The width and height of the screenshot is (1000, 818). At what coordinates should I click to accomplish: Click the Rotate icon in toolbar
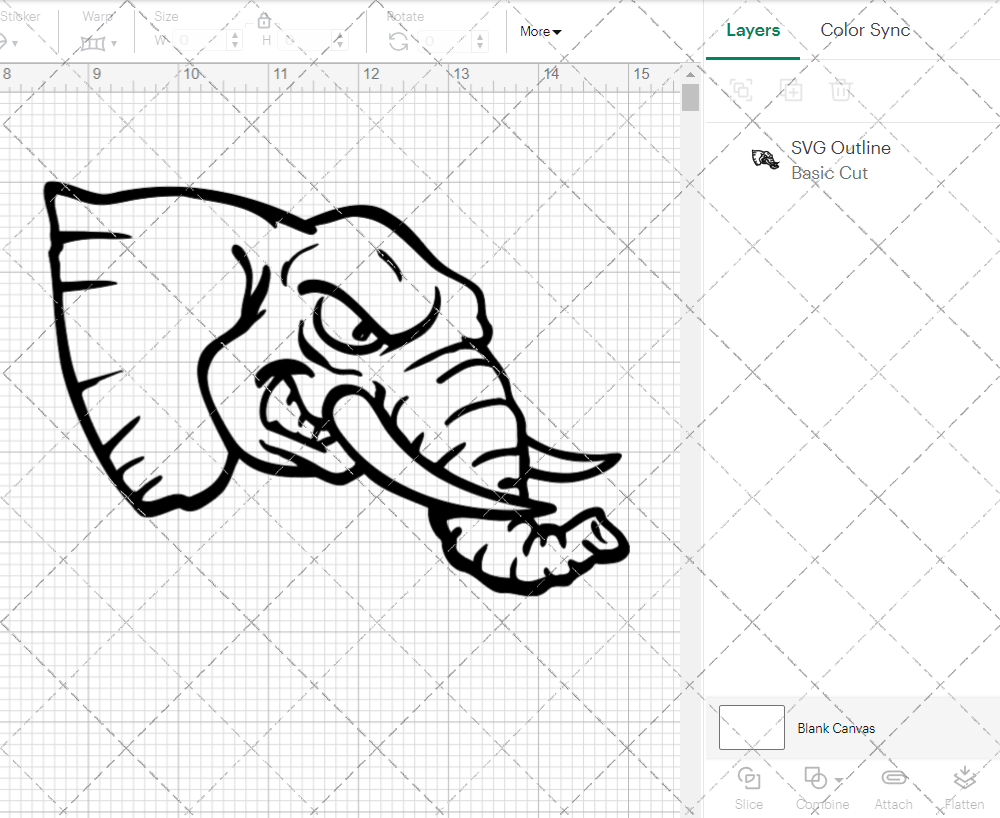[x=398, y=41]
